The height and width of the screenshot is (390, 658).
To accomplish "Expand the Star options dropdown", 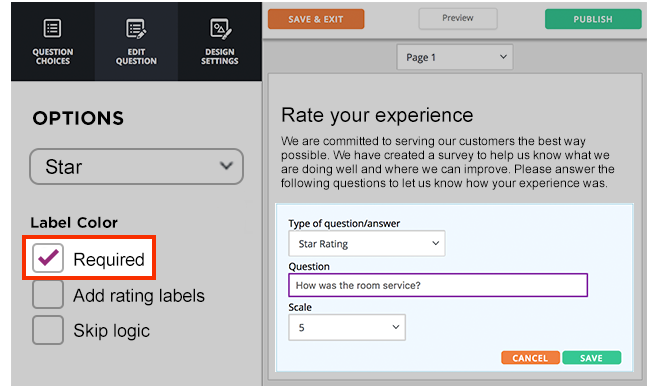I will click(136, 166).
